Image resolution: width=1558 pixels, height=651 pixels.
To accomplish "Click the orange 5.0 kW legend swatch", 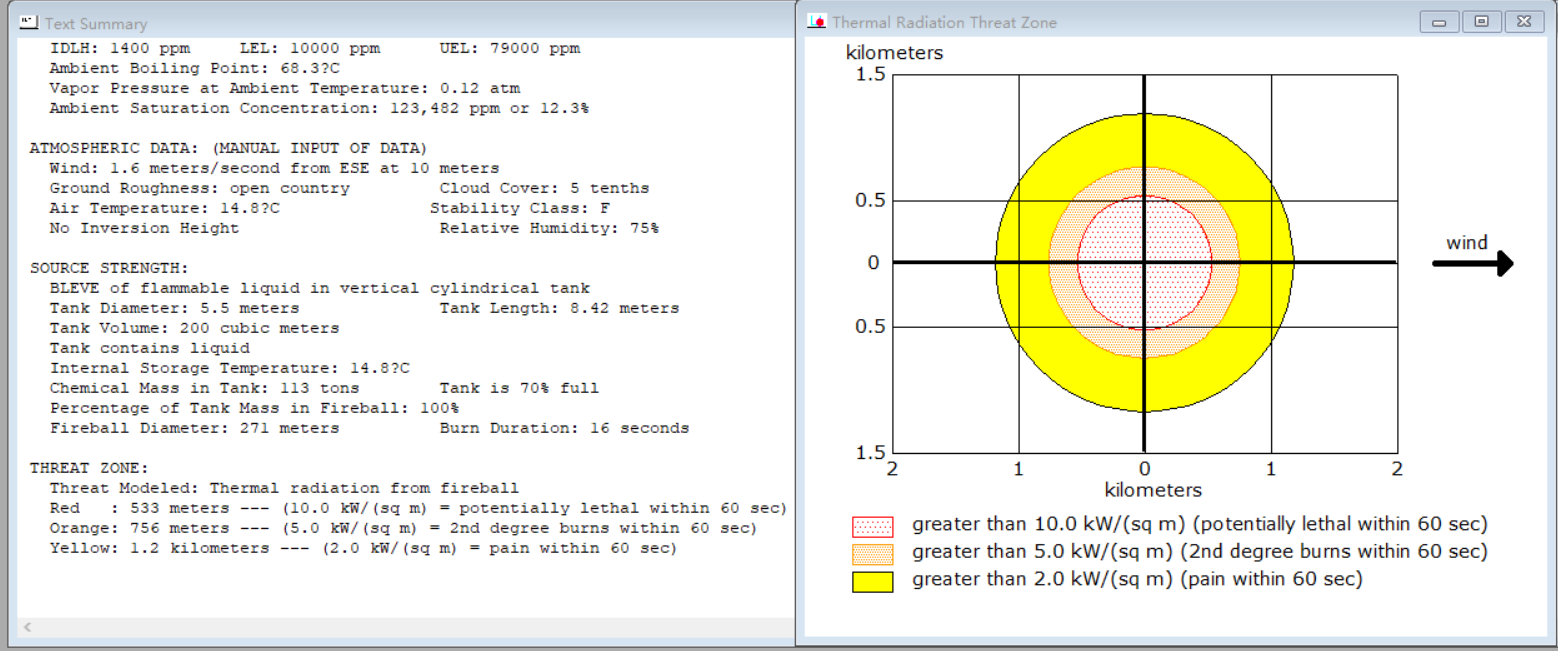I will click(872, 553).
